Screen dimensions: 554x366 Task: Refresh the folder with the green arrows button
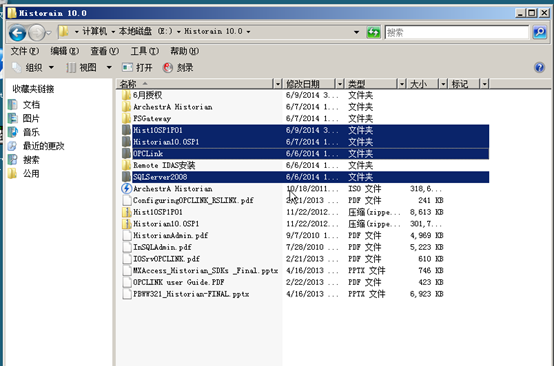coord(373,33)
